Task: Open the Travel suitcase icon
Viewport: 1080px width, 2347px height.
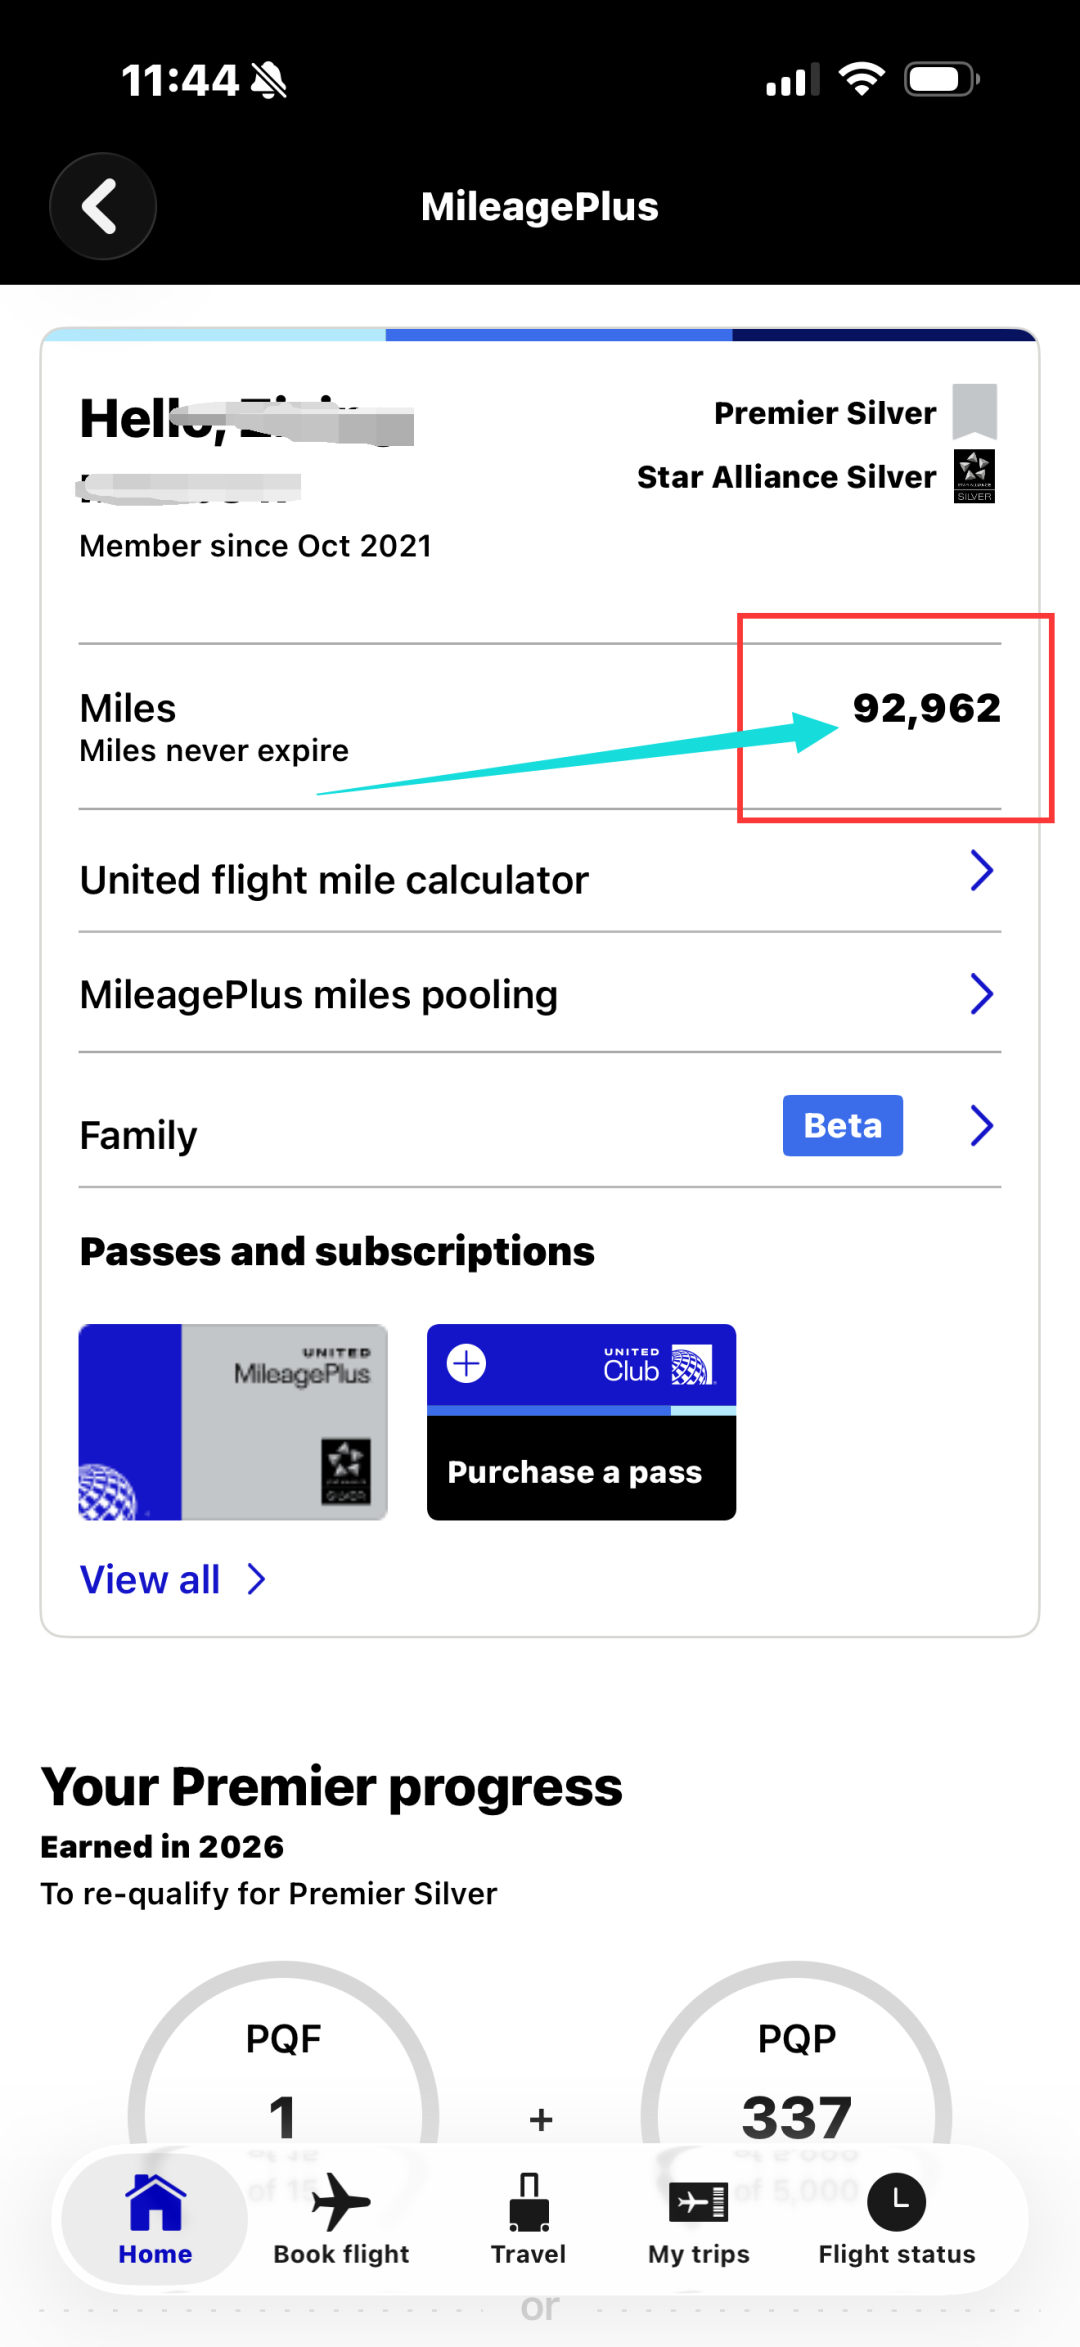Action: pyautogui.click(x=529, y=2202)
